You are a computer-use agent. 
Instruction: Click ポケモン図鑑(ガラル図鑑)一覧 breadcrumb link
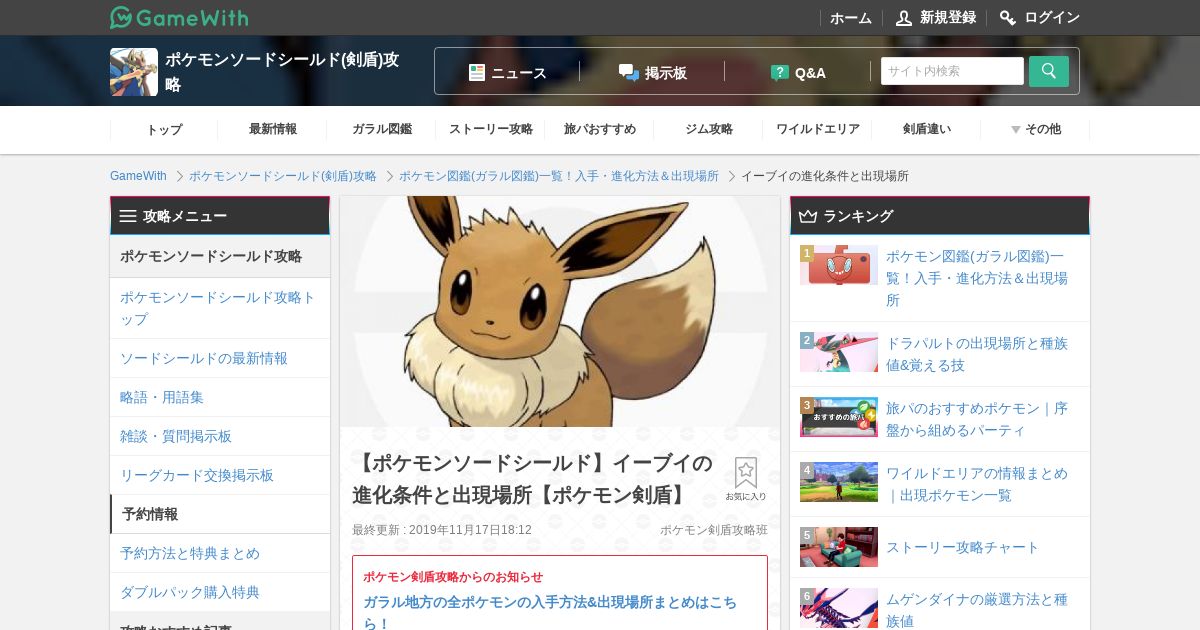[559, 176]
